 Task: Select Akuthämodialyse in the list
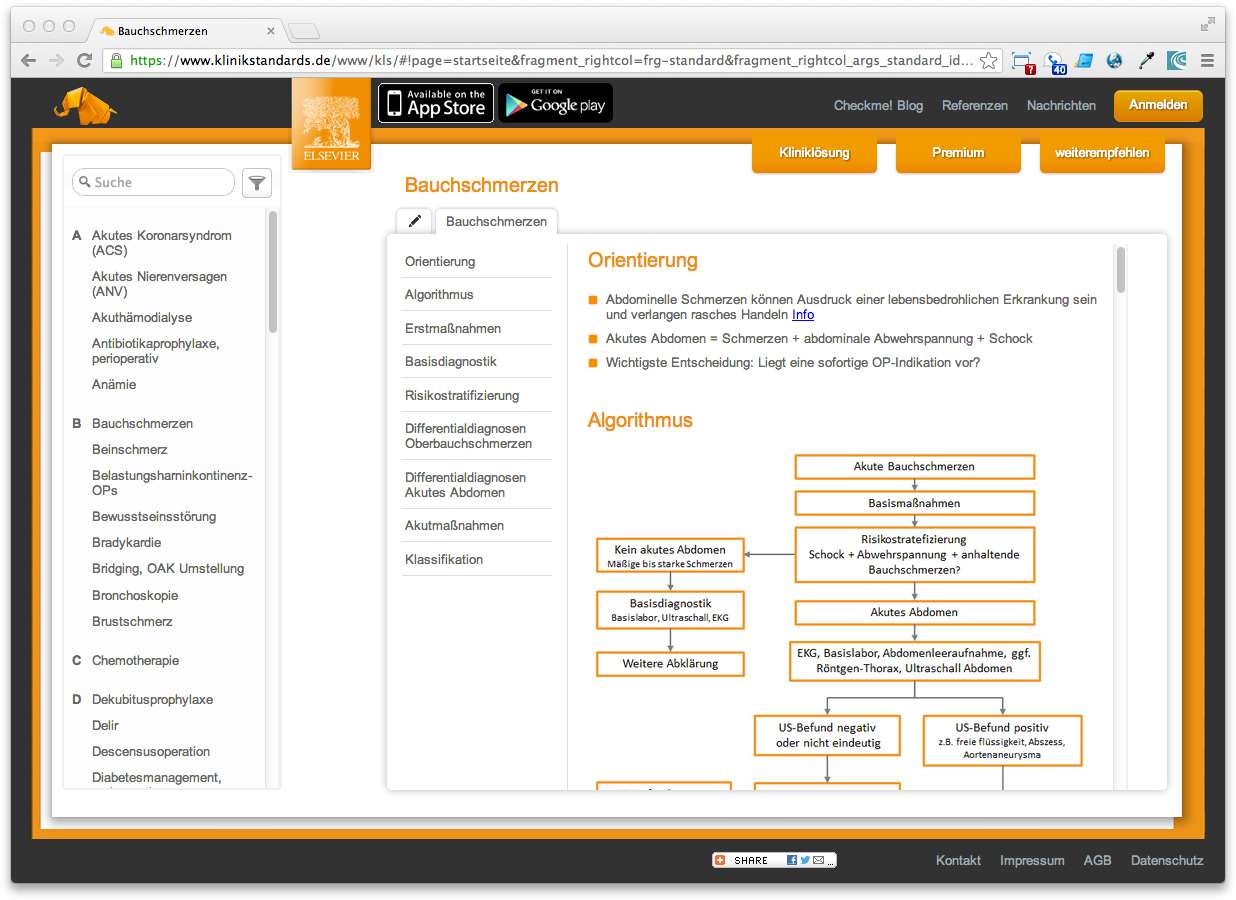[142, 317]
